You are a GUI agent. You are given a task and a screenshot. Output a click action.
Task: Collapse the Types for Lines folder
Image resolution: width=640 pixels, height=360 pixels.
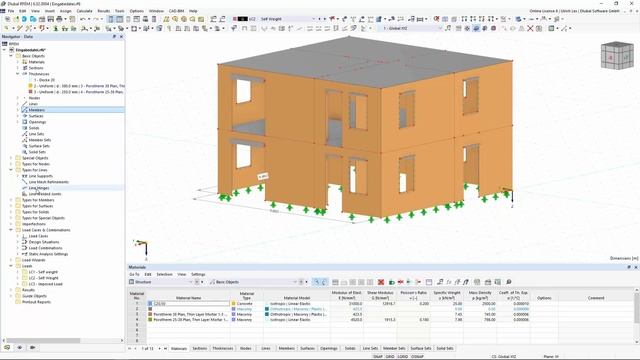point(11,170)
